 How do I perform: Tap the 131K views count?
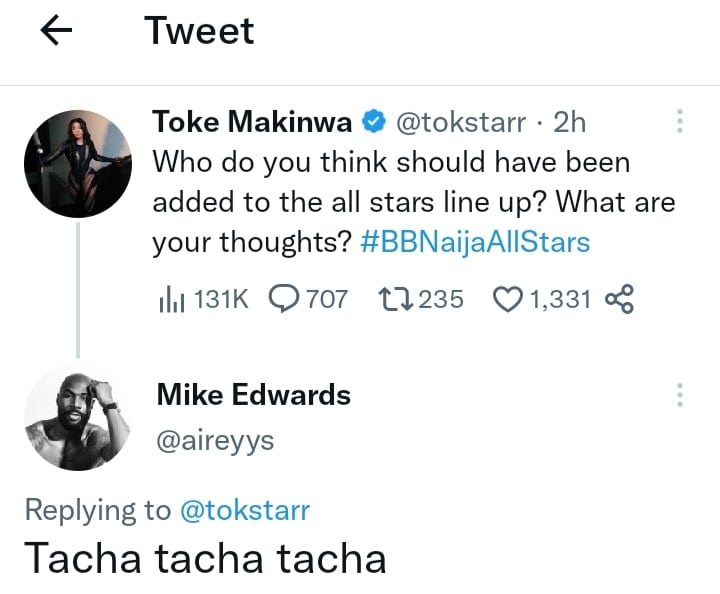click(218, 298)
